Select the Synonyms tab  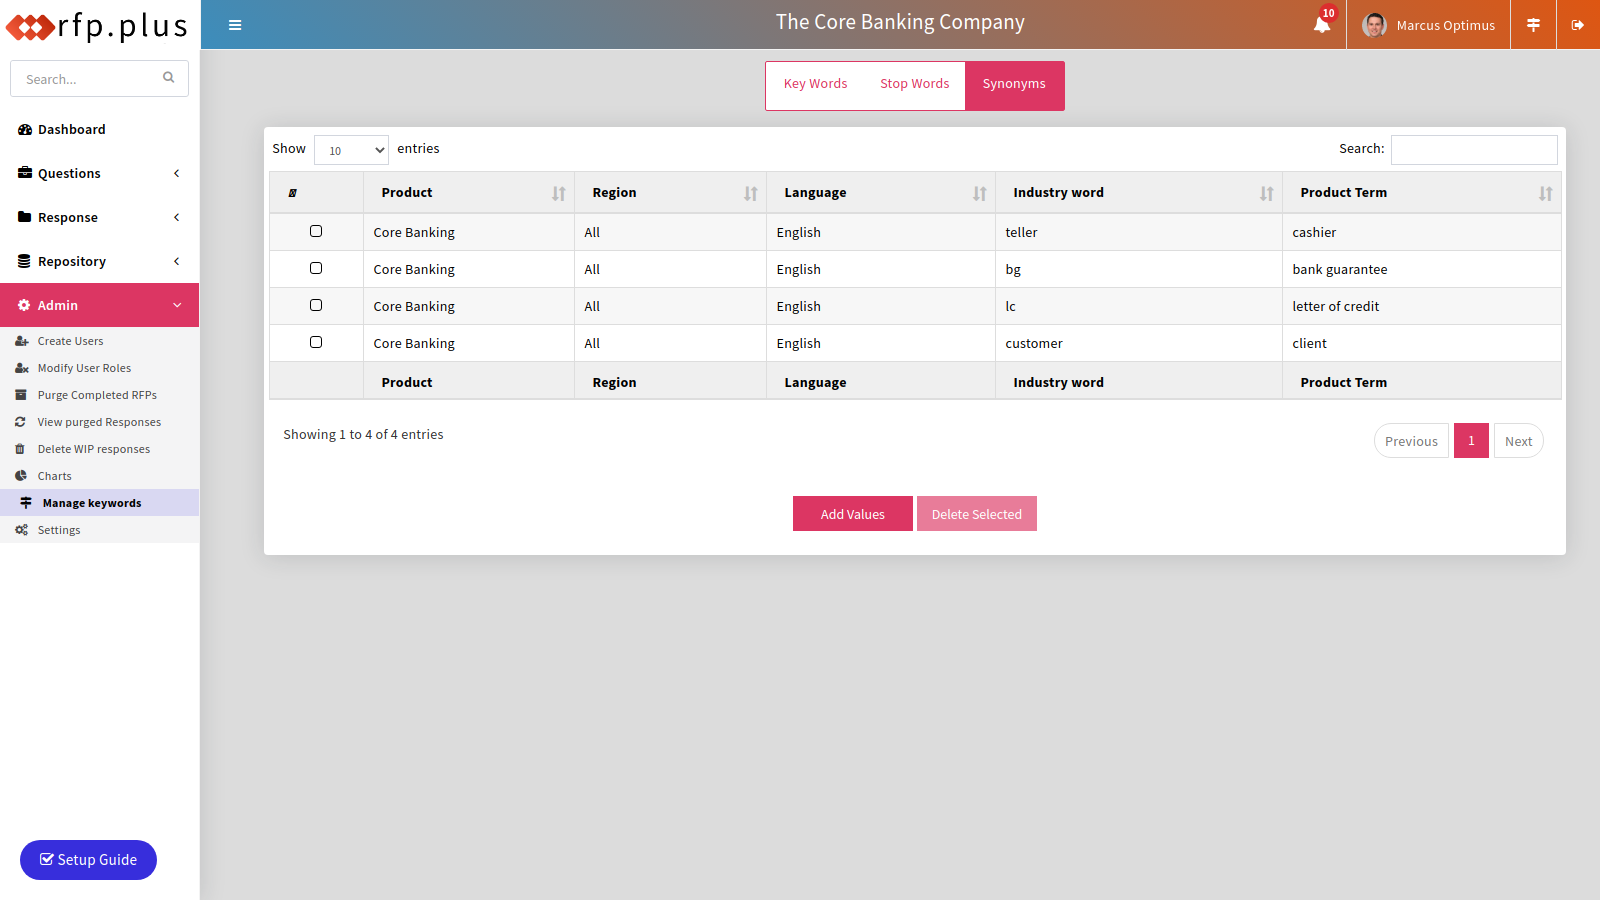pos(1014,85)
